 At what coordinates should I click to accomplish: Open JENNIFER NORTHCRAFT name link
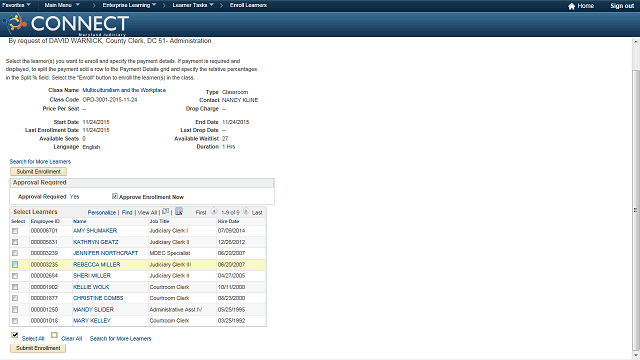coord(105,253)
